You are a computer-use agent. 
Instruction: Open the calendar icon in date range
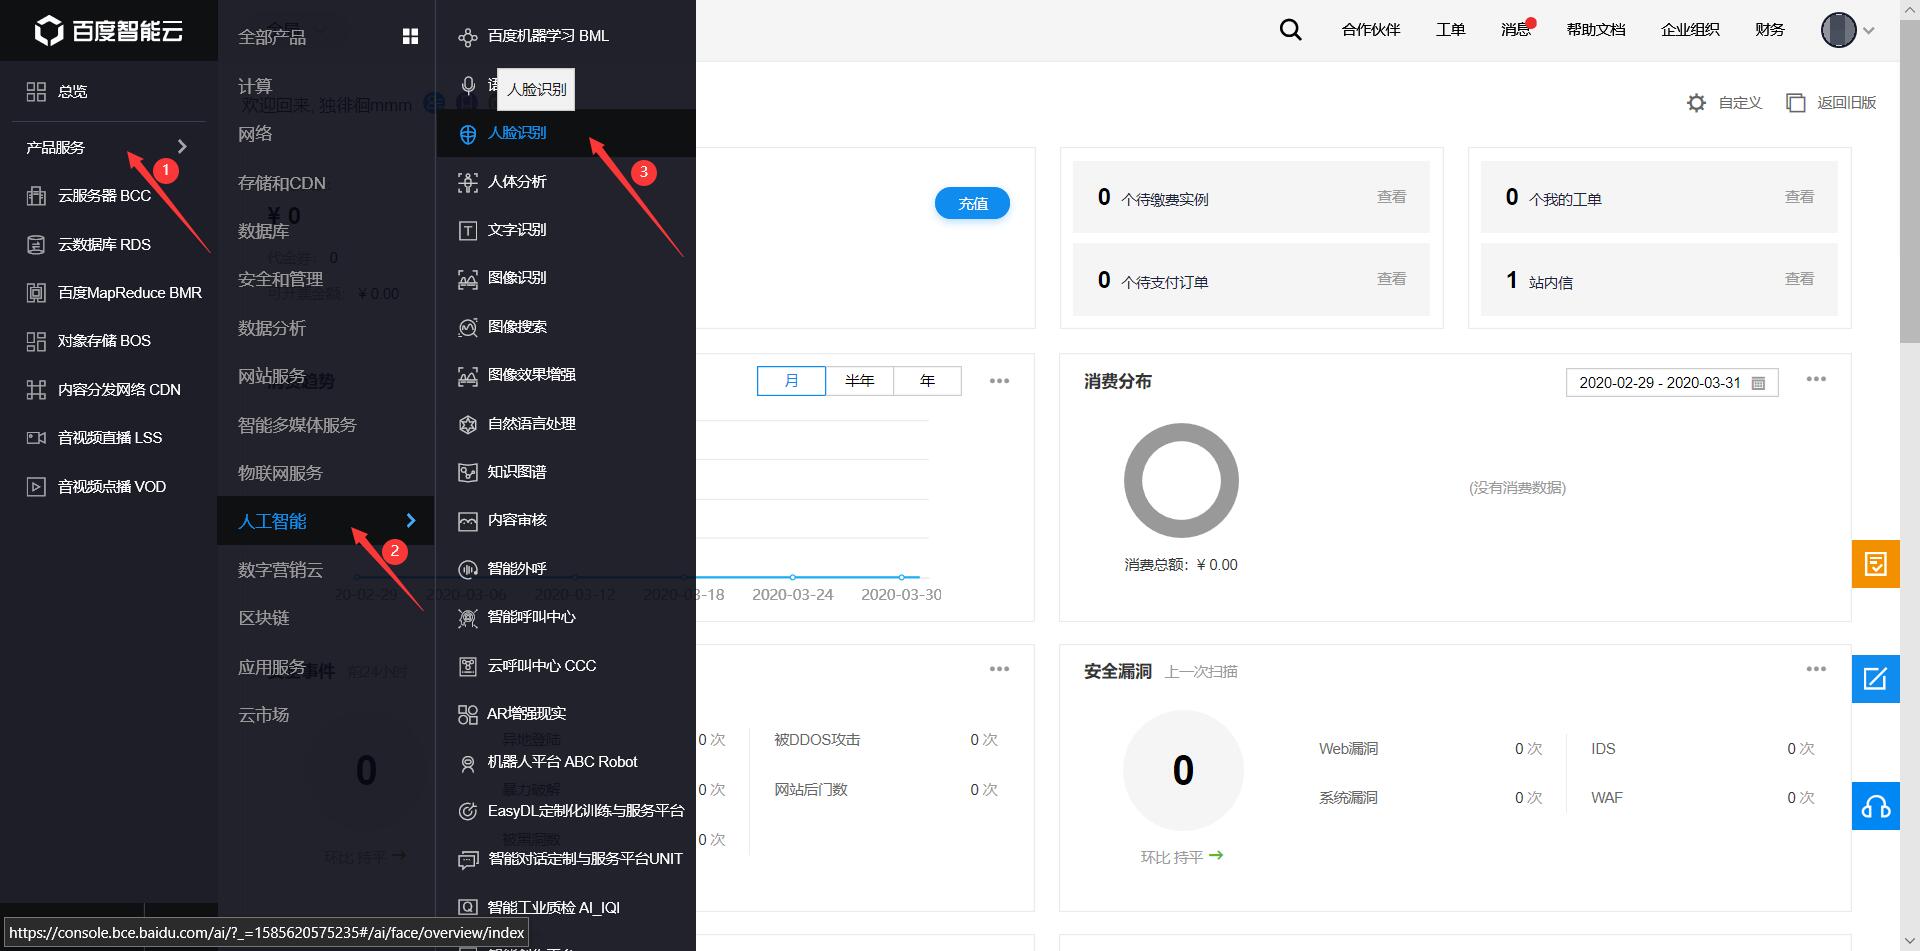(x=1758, y=383)
